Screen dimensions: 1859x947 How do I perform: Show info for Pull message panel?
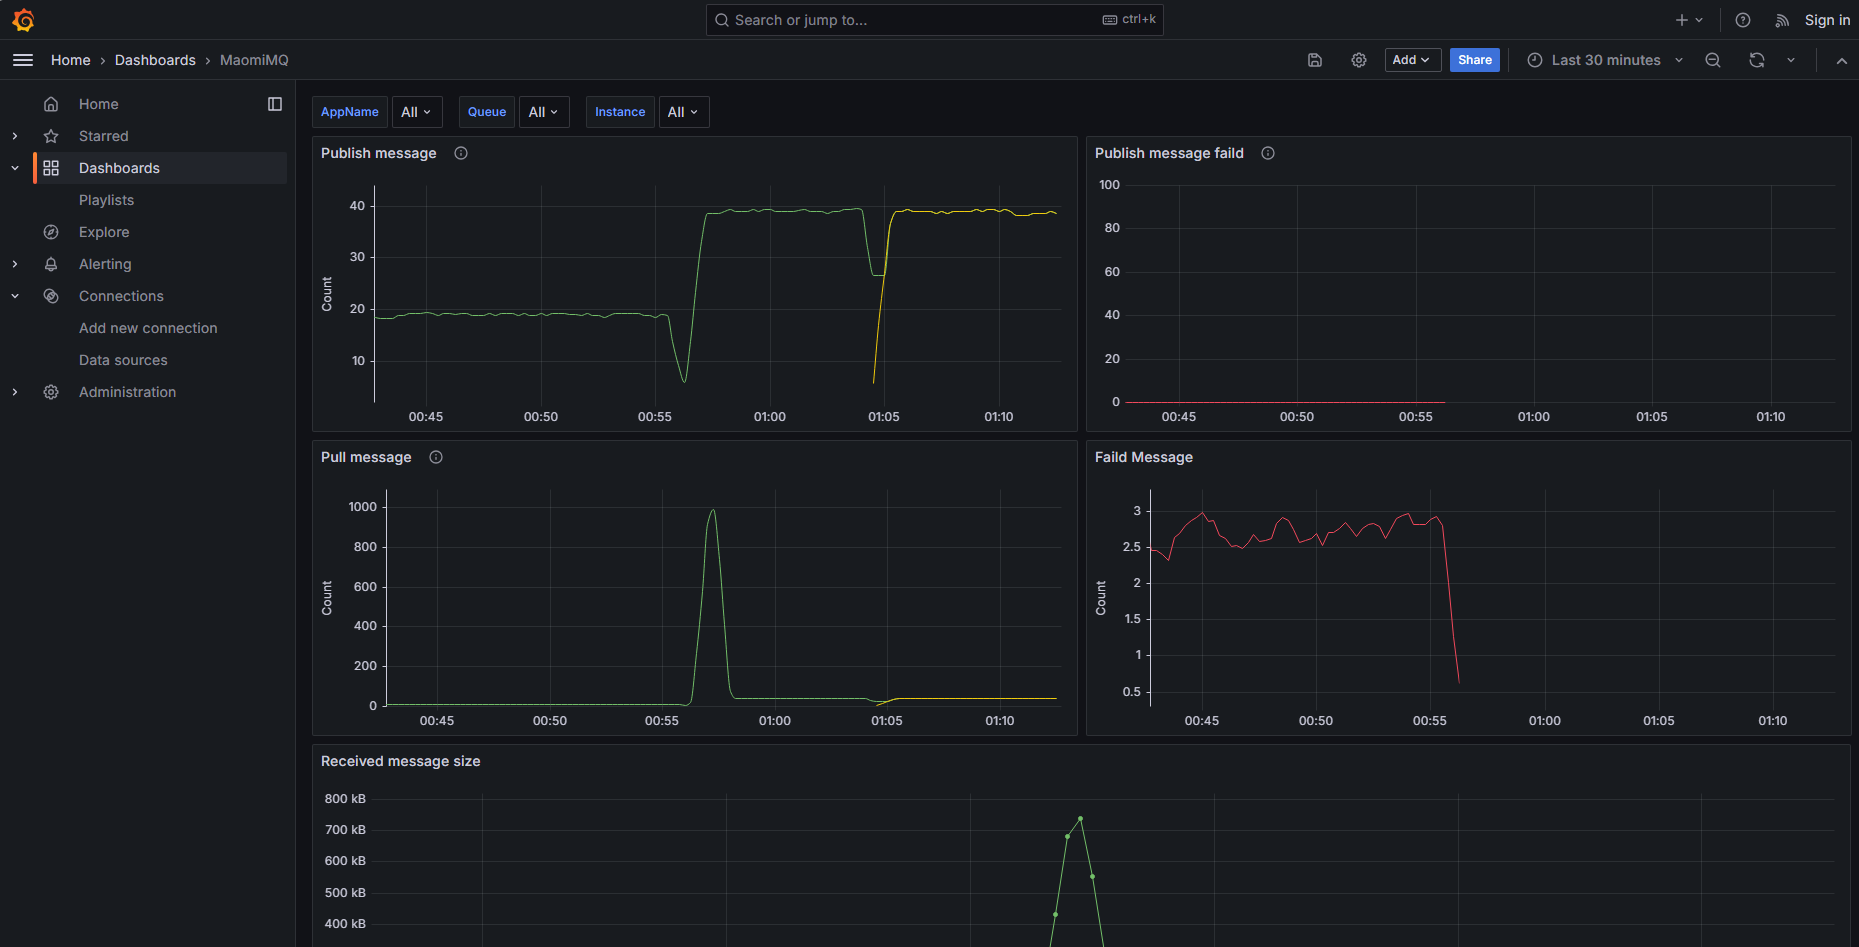tap(436, 457)
